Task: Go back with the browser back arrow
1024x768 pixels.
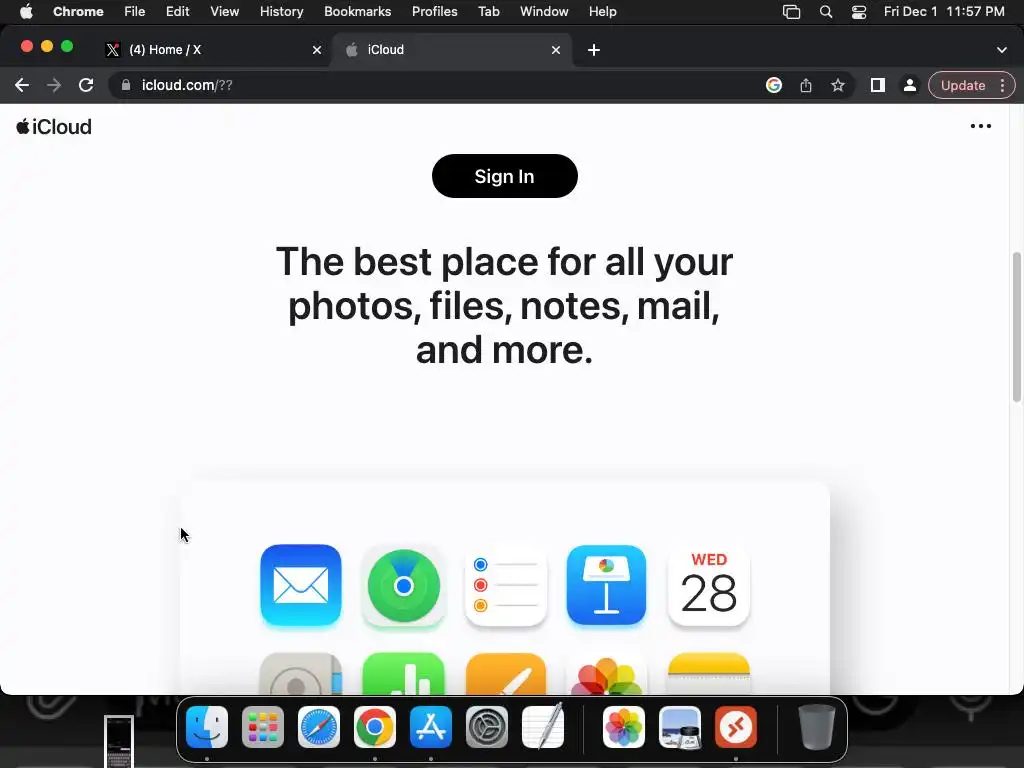Action: coord(22,86)
